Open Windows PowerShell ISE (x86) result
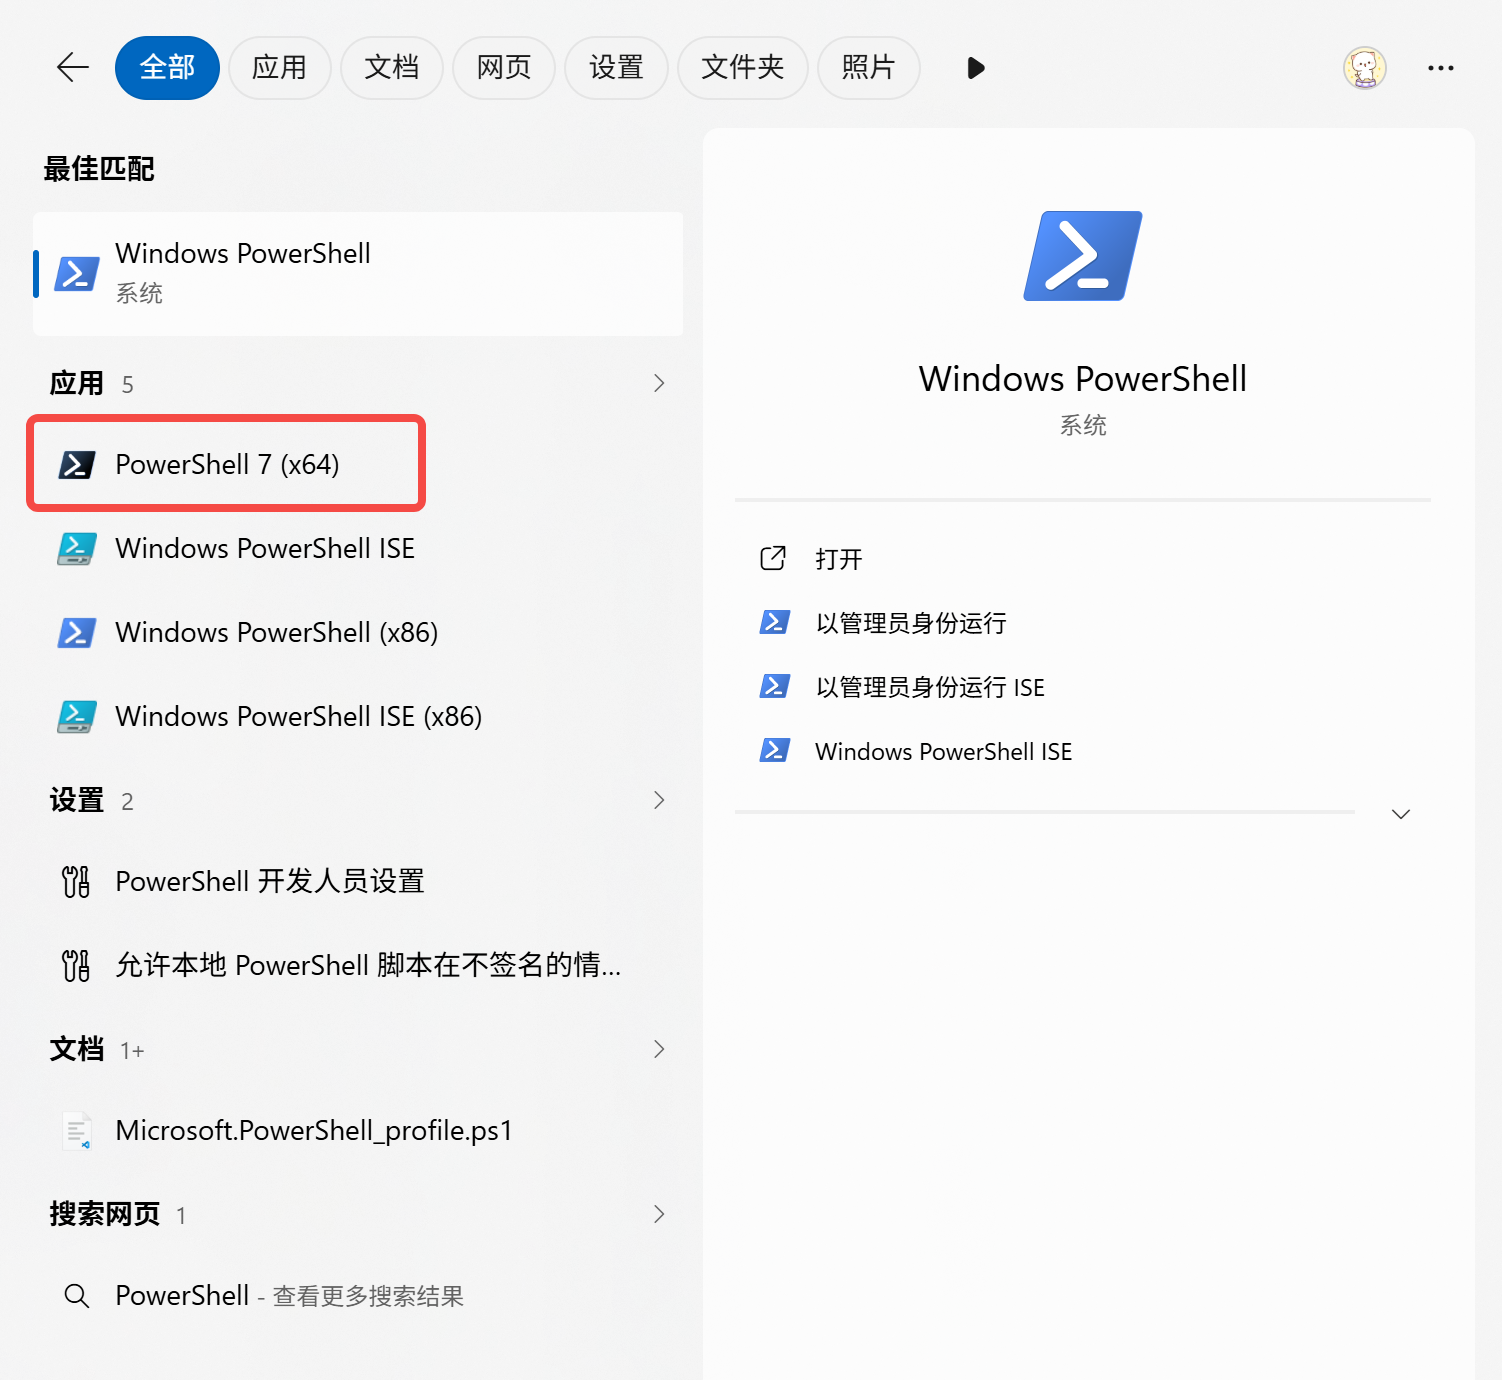The image size is (1502, 1380). click(358, 716)
